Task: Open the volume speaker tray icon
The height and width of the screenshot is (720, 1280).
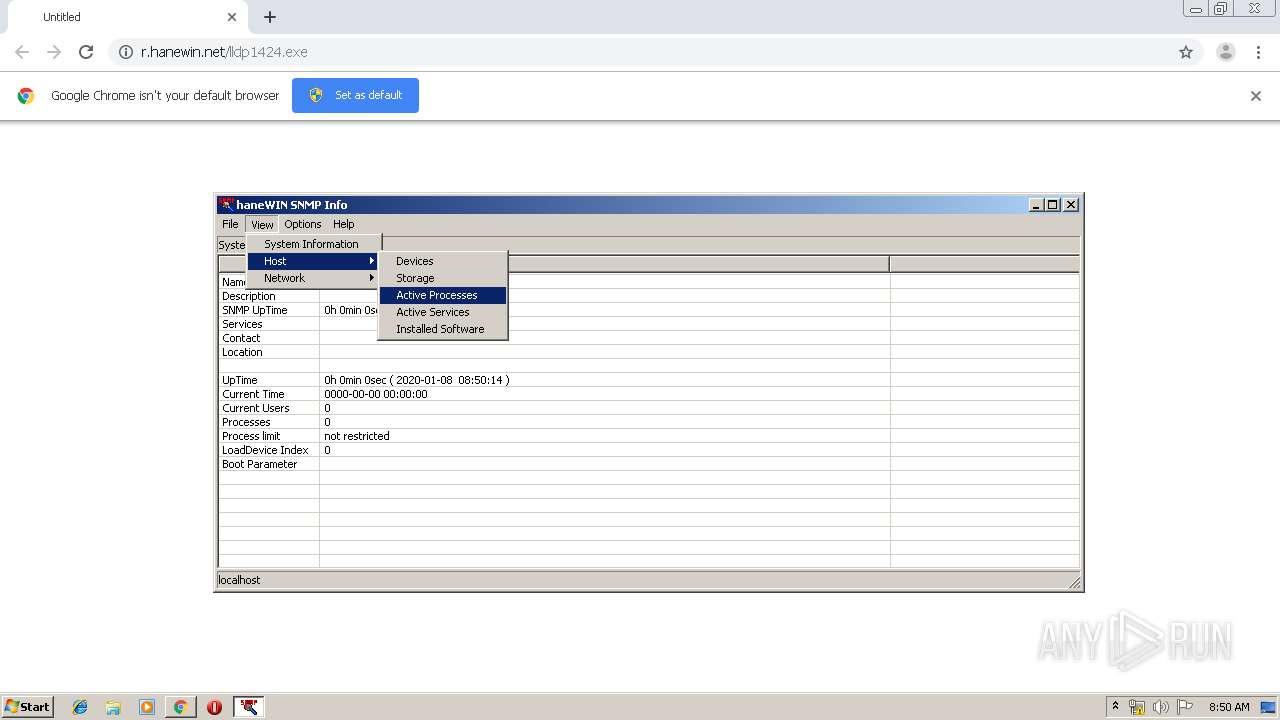Action: click(x=1161, y=707)
